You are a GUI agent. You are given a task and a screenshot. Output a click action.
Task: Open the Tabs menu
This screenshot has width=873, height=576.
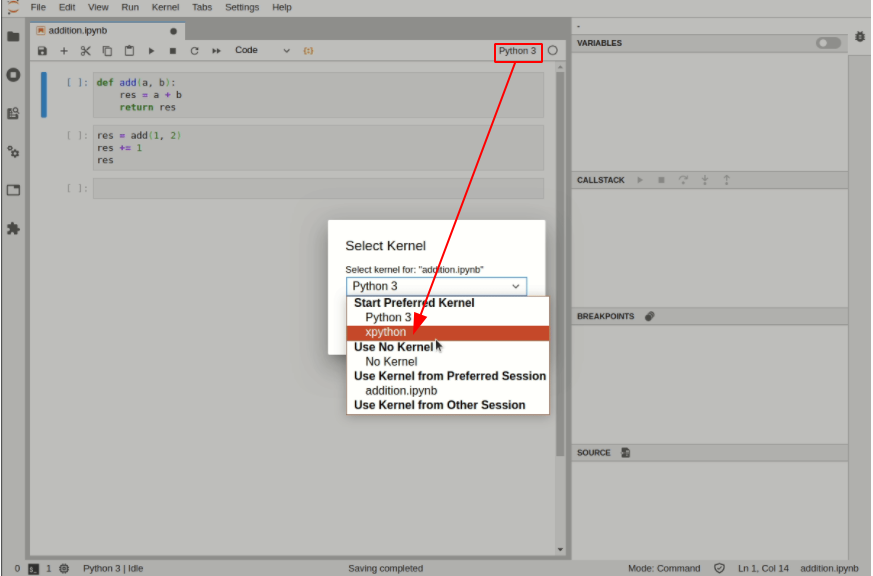(202, 7)
